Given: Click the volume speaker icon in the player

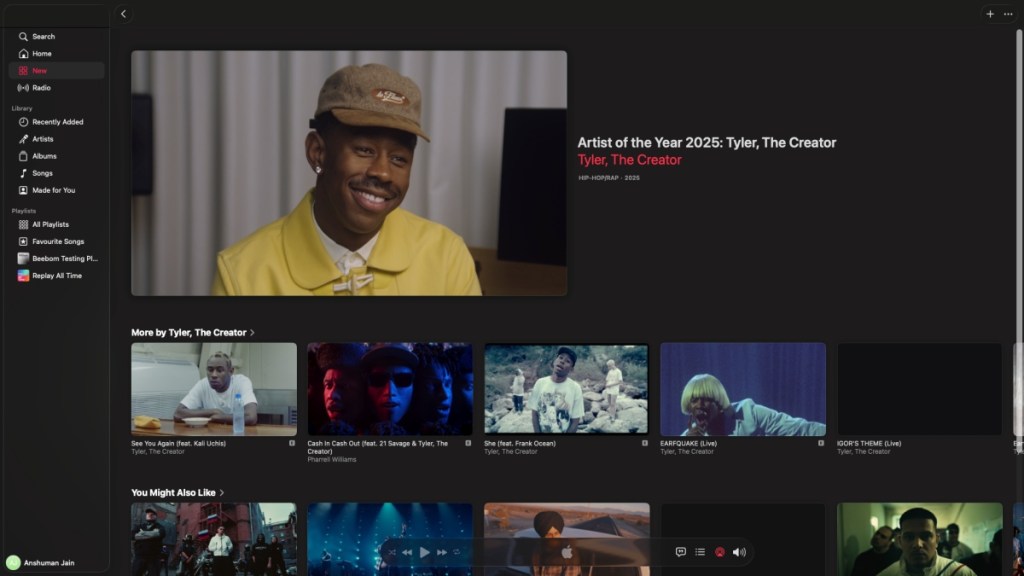Looking at the screenshot, I should 738,550.
